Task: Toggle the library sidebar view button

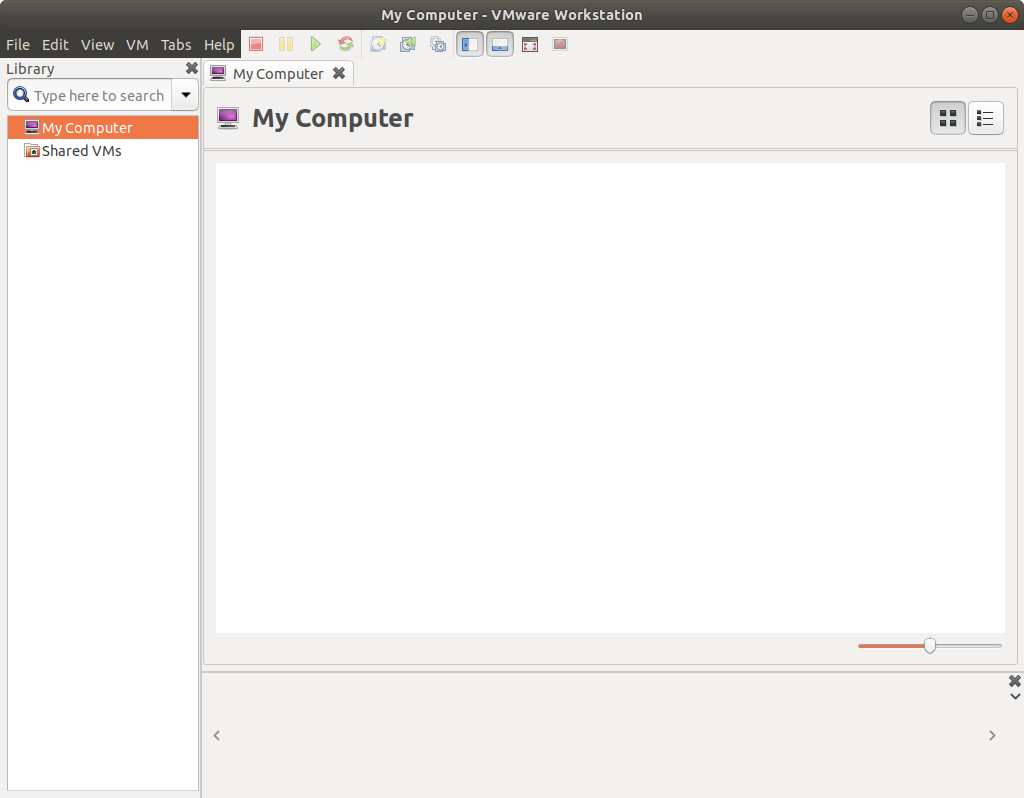Action: pyautogui.click(x=470, y=44)
